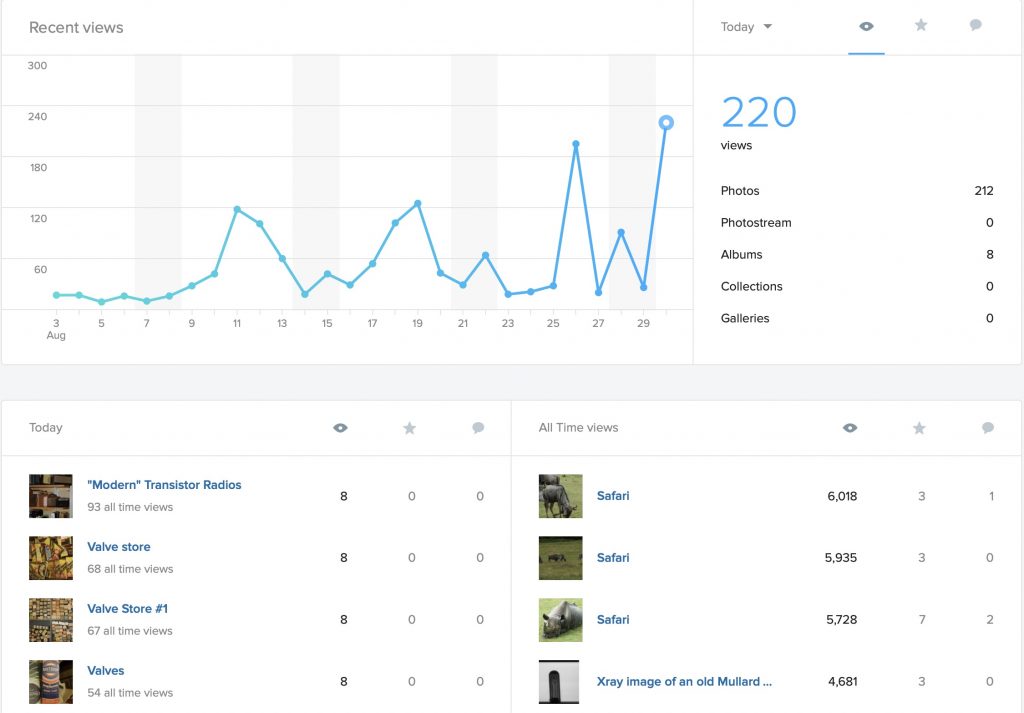Viewport: 1024px width, 713px height.
Task: Click the eye icon in the All Time views header
Action: (x=850, y=428)
